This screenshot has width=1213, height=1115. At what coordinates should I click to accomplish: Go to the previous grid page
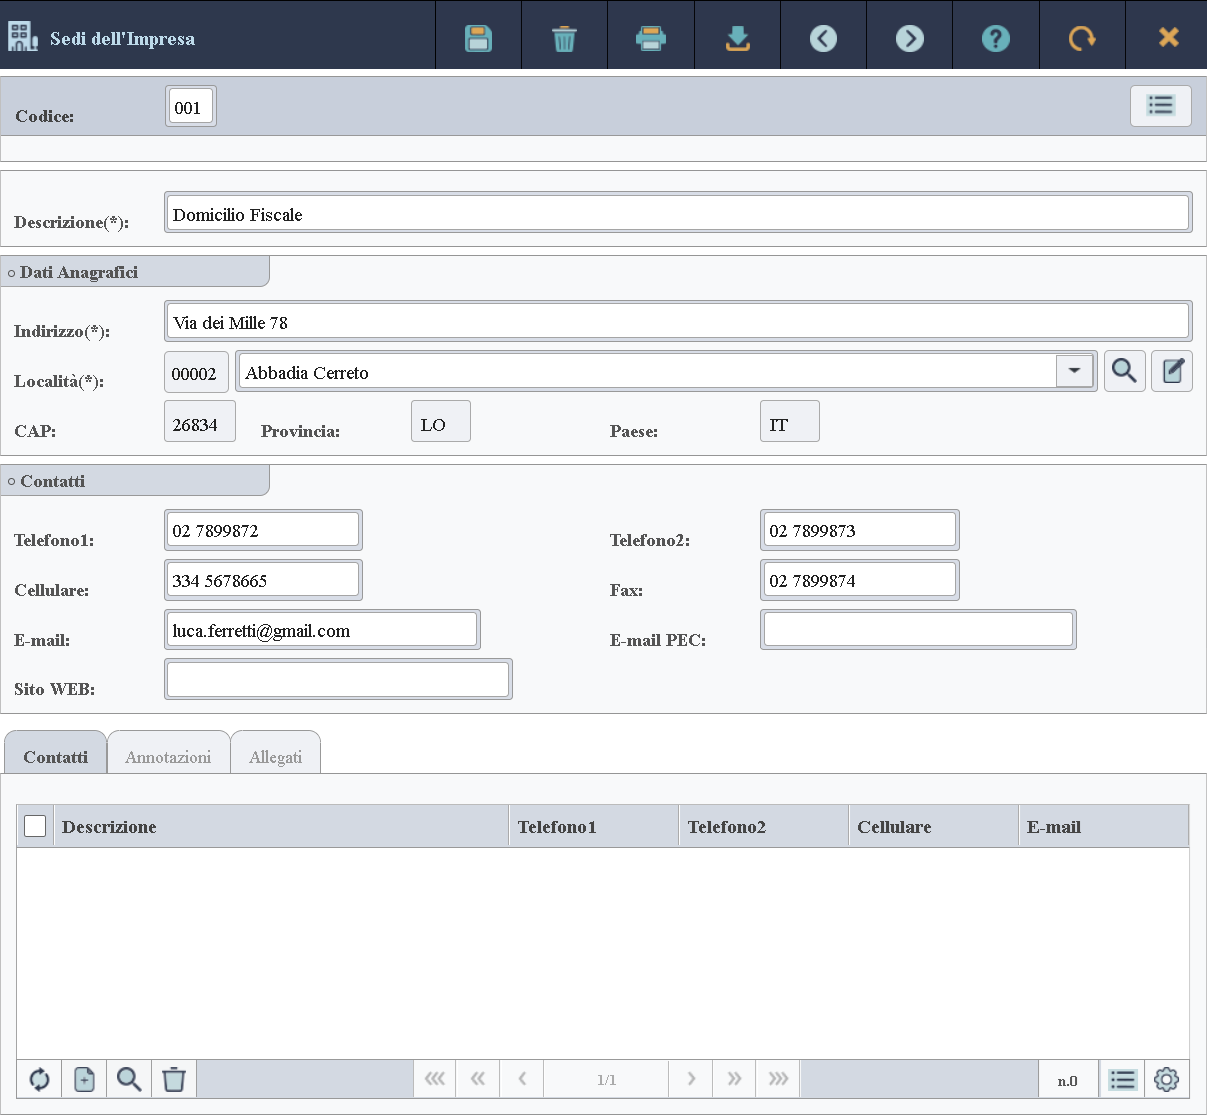point(522,1079)
